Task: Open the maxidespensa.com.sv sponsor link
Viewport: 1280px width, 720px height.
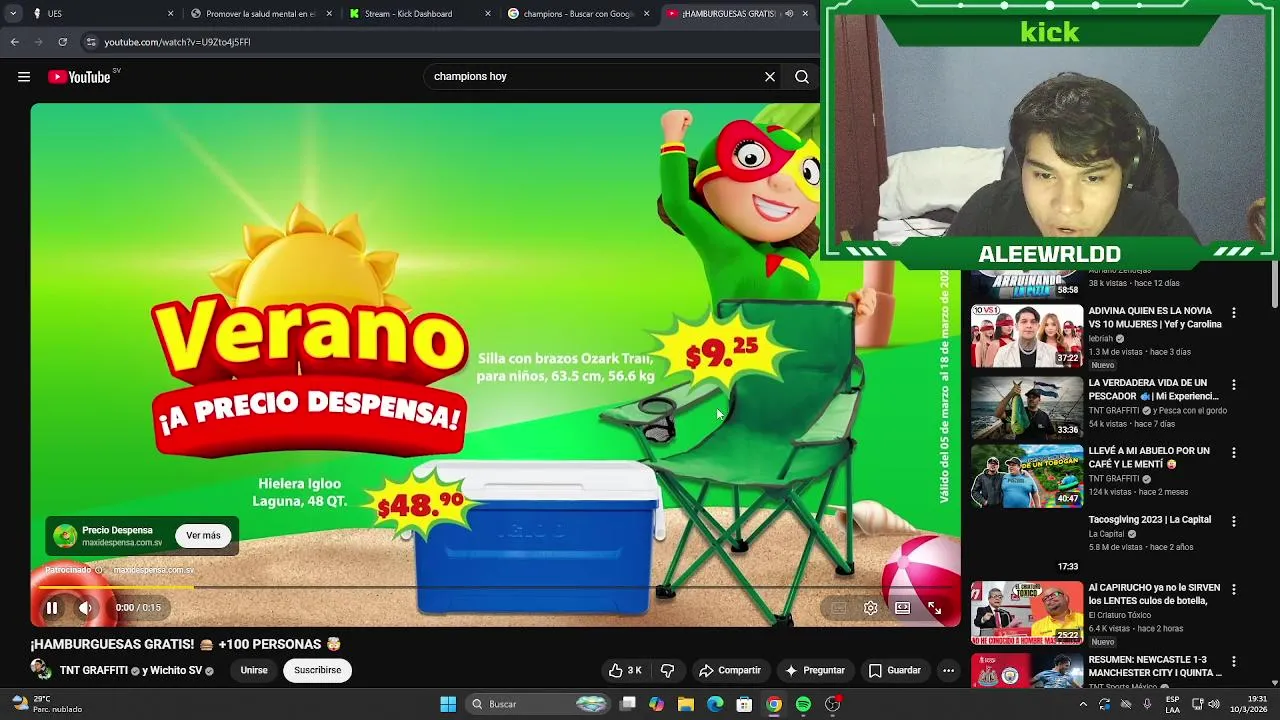Action: click(153, 570)
